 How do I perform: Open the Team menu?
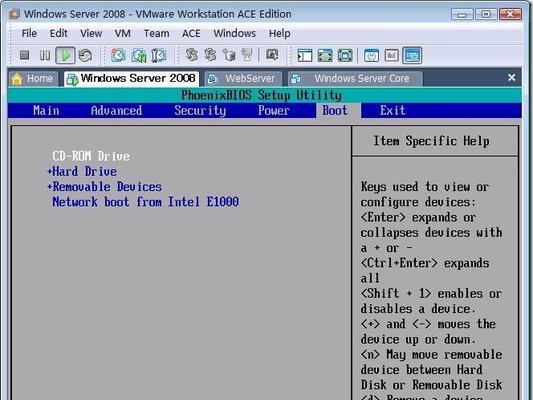point(156,33)
